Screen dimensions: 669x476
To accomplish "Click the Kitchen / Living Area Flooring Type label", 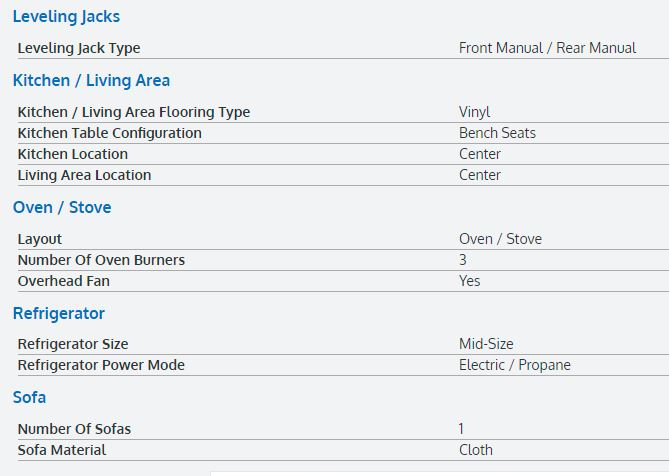I will pos(134,112).
